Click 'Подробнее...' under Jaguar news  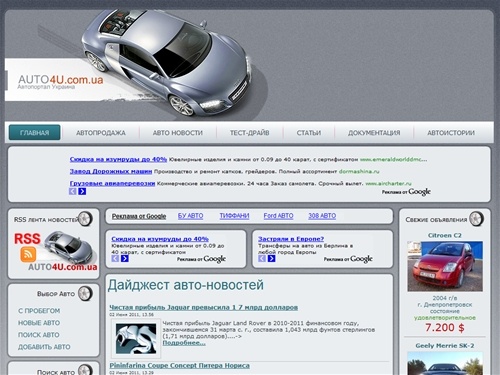click(x=184, y=343)
